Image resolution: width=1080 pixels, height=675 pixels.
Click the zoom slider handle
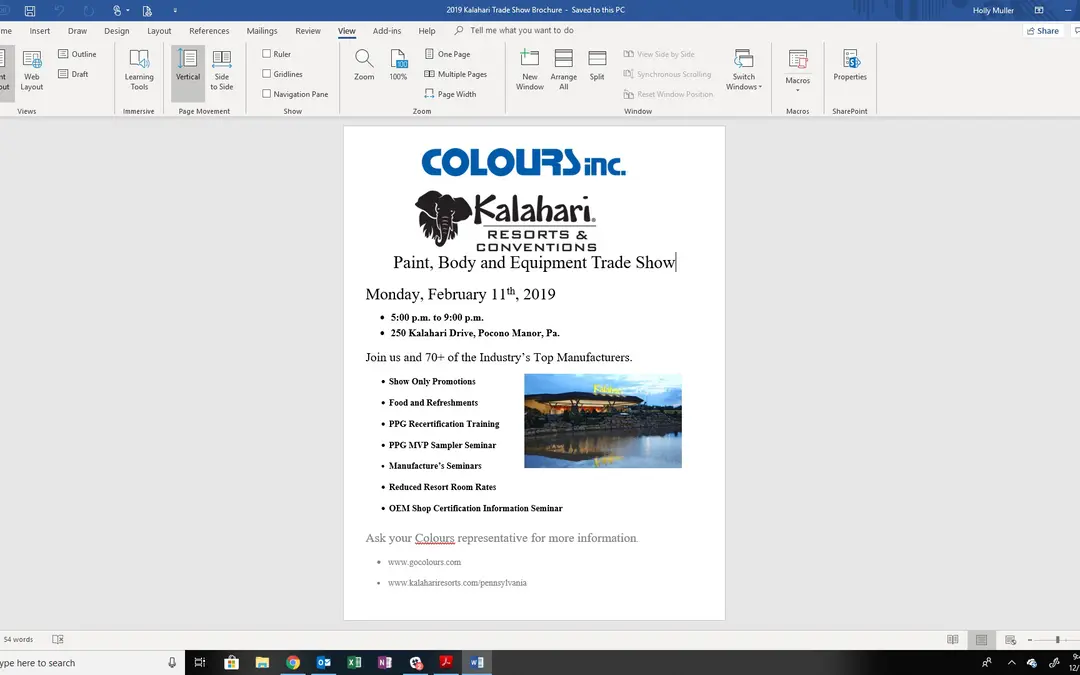1057,640
